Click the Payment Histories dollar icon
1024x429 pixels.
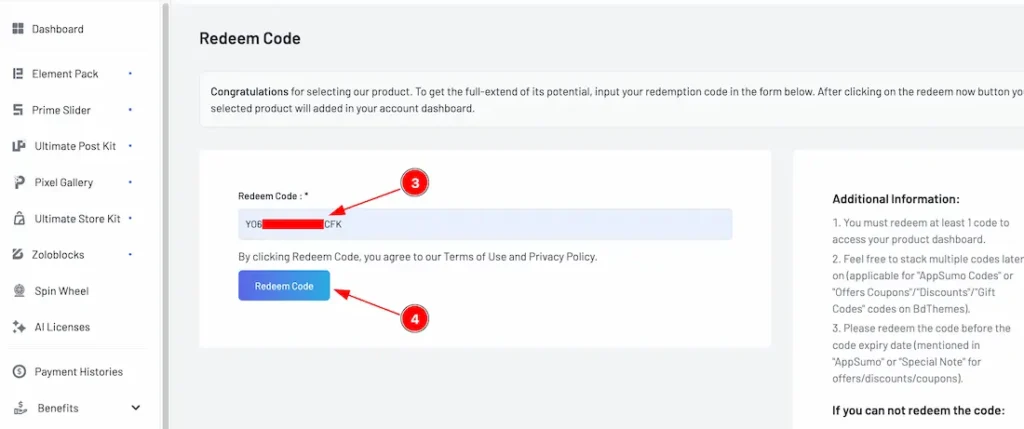pyautogui.click(x=18, y=372)
